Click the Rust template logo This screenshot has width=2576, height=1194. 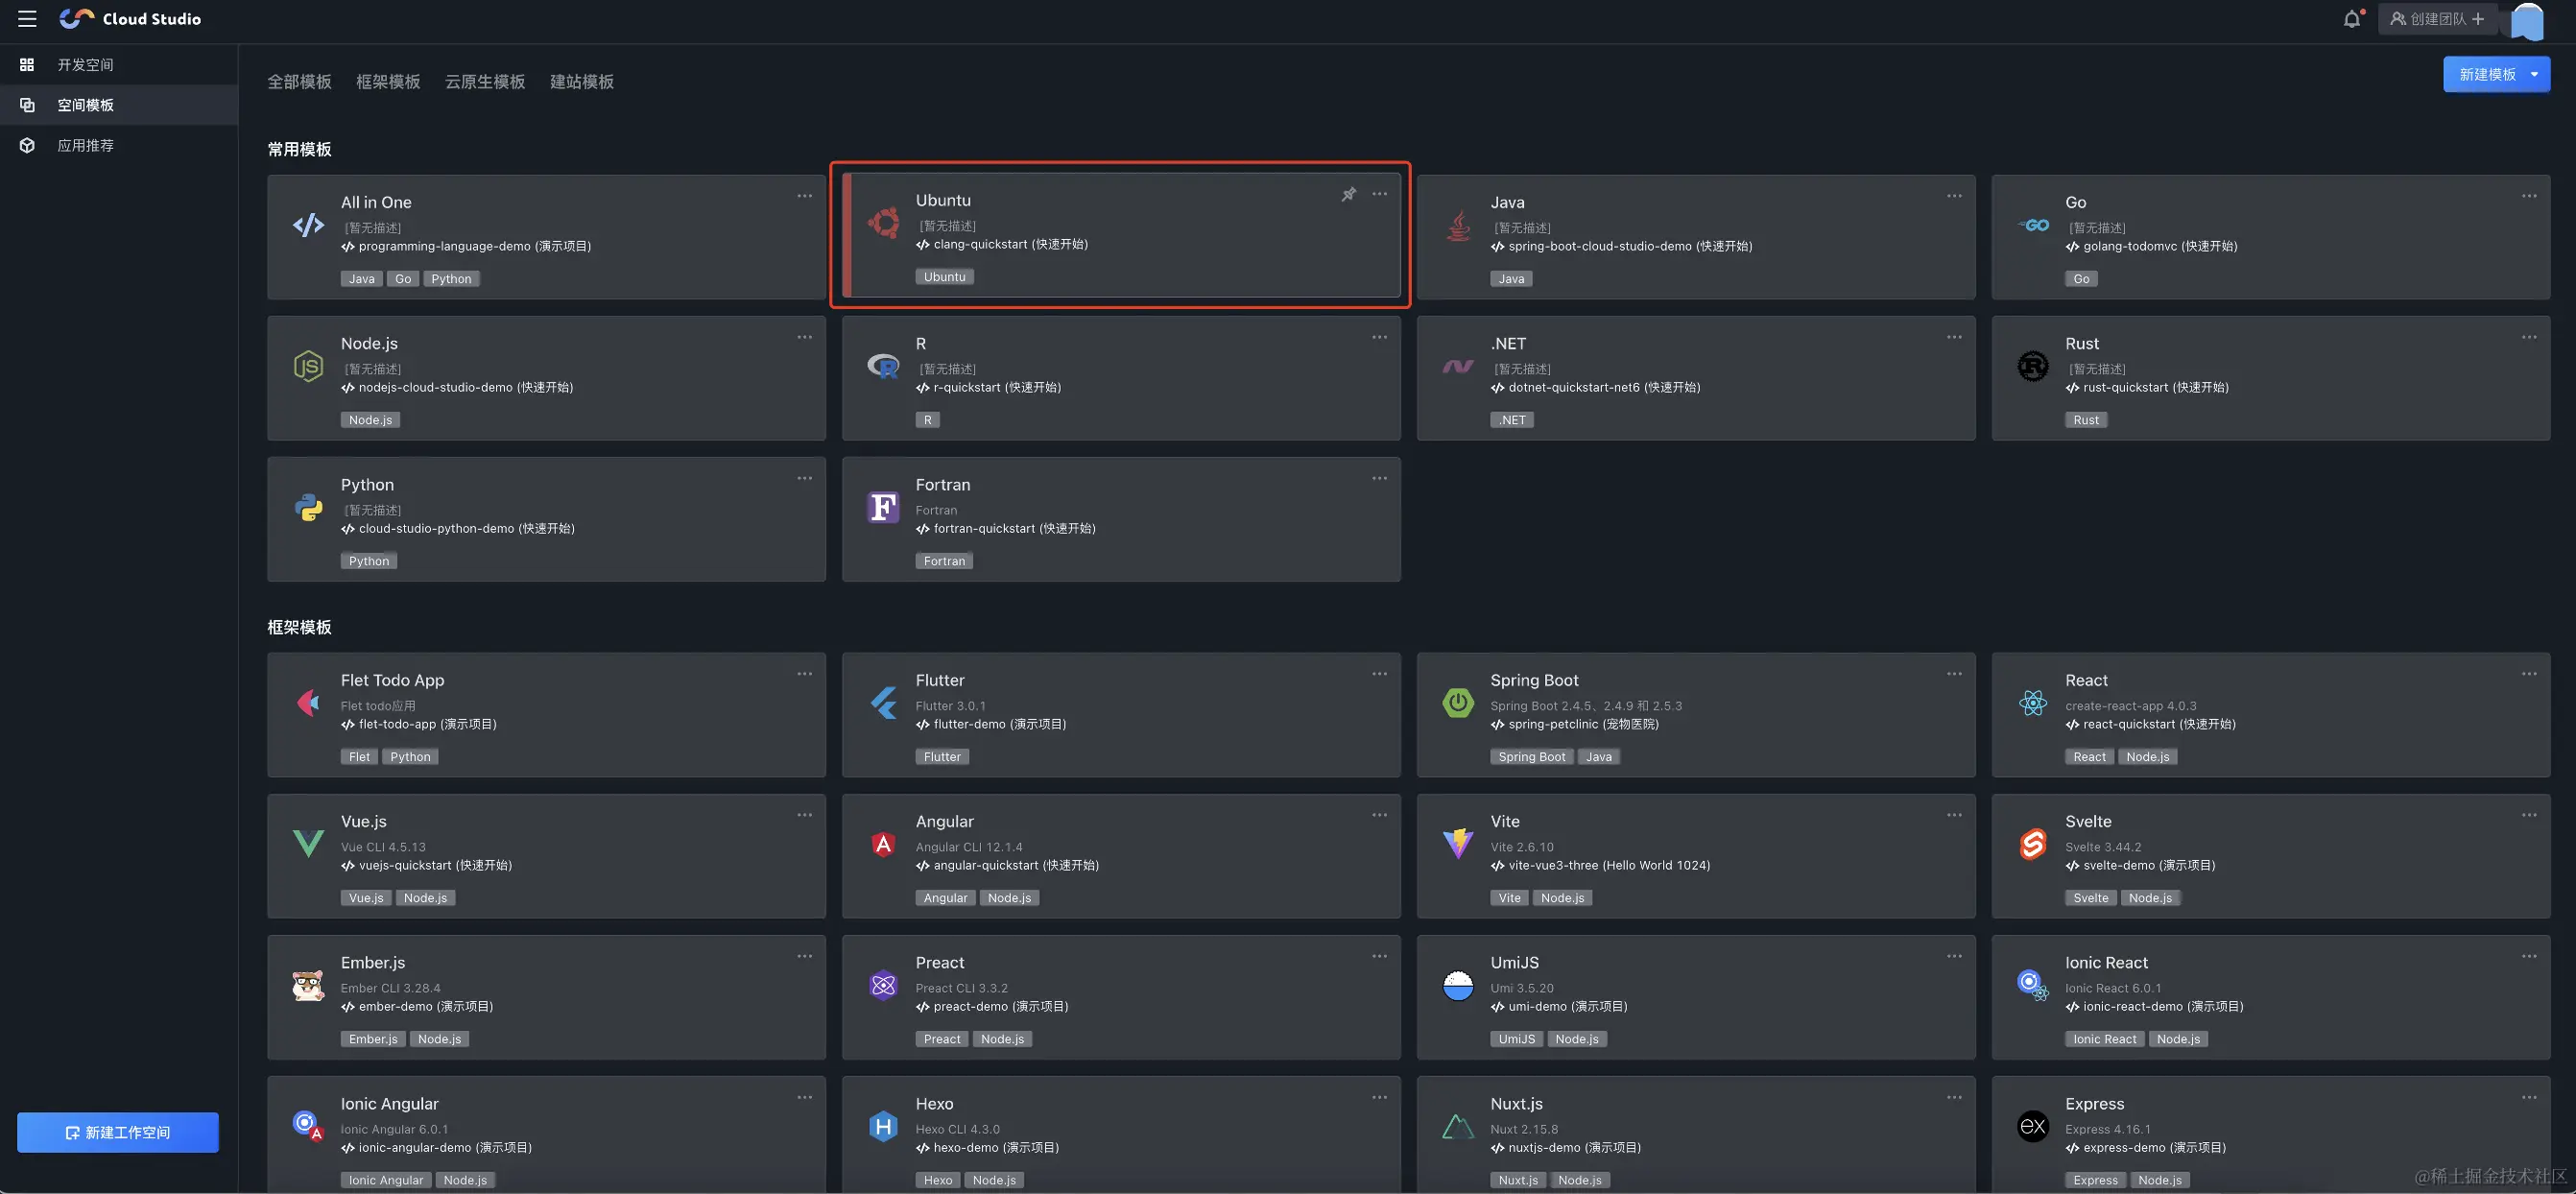2032,367
